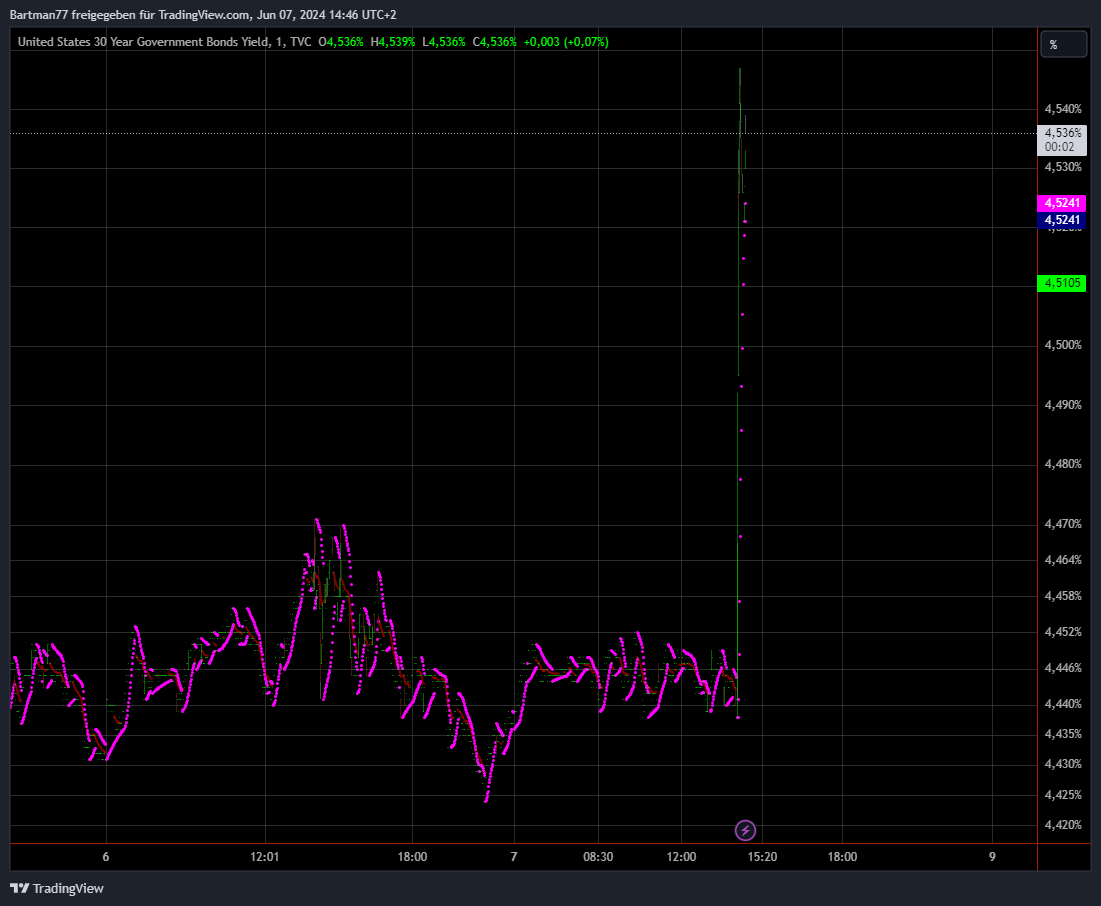The height and width of the screenshot is (906, 1101).
Task: Click the 4,430% price axis label
Action: pyautogui.click(x=1063, y=764)
